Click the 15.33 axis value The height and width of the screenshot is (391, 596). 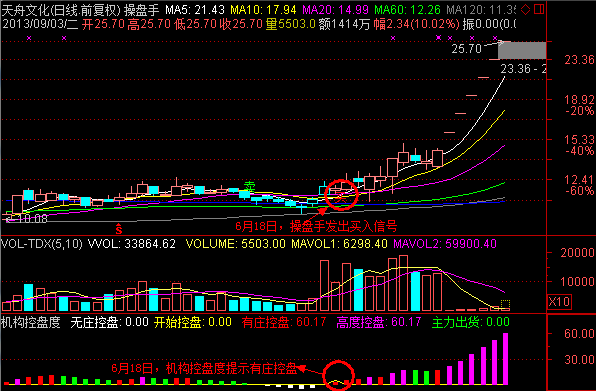pyautogui.click(x=579, y=139)
